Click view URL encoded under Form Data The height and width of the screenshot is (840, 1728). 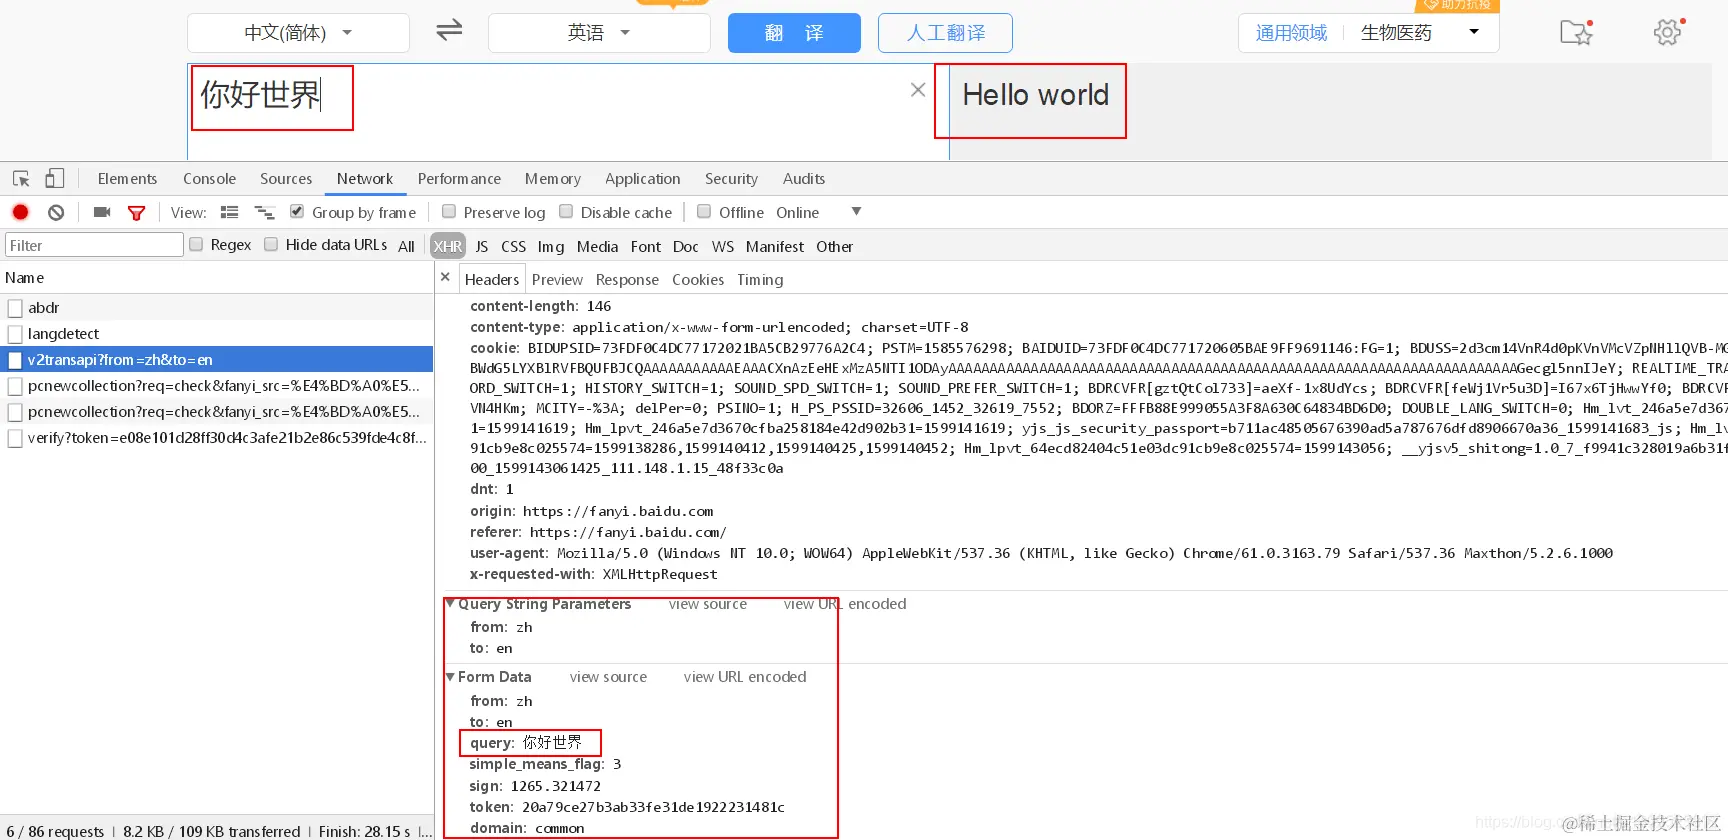745,677
